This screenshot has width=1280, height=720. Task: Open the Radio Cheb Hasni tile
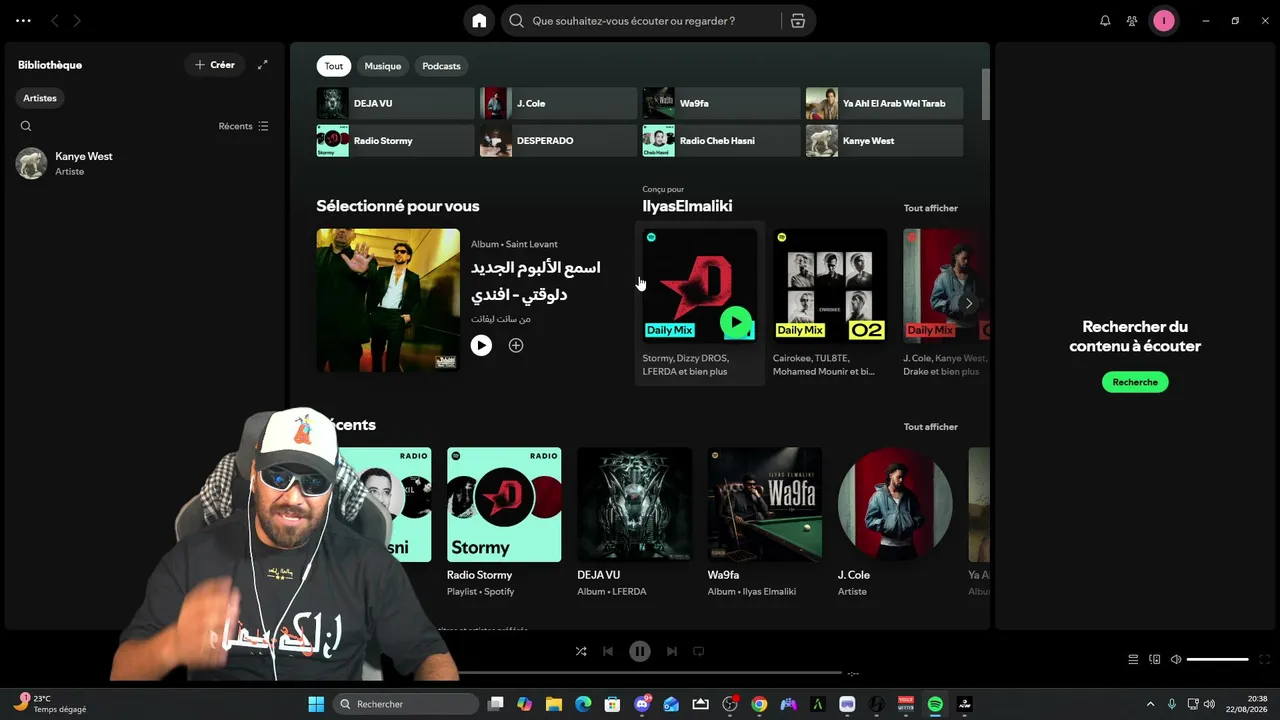click(x=721, y=141)
